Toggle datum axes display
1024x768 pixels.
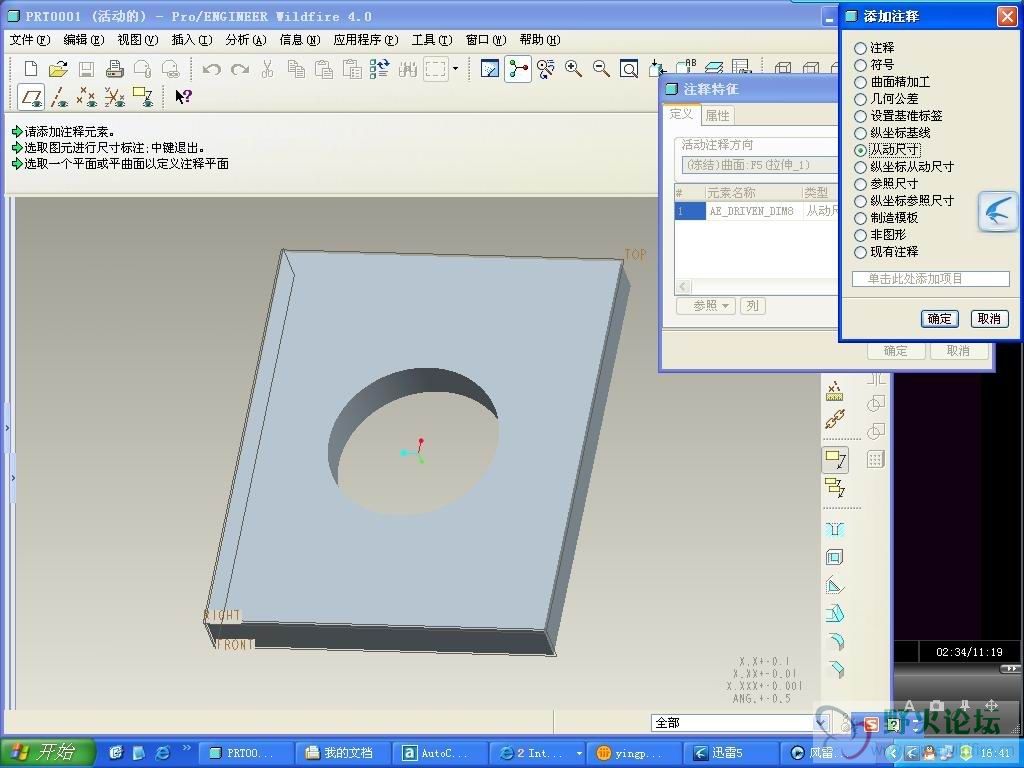(x=59, y=97)
